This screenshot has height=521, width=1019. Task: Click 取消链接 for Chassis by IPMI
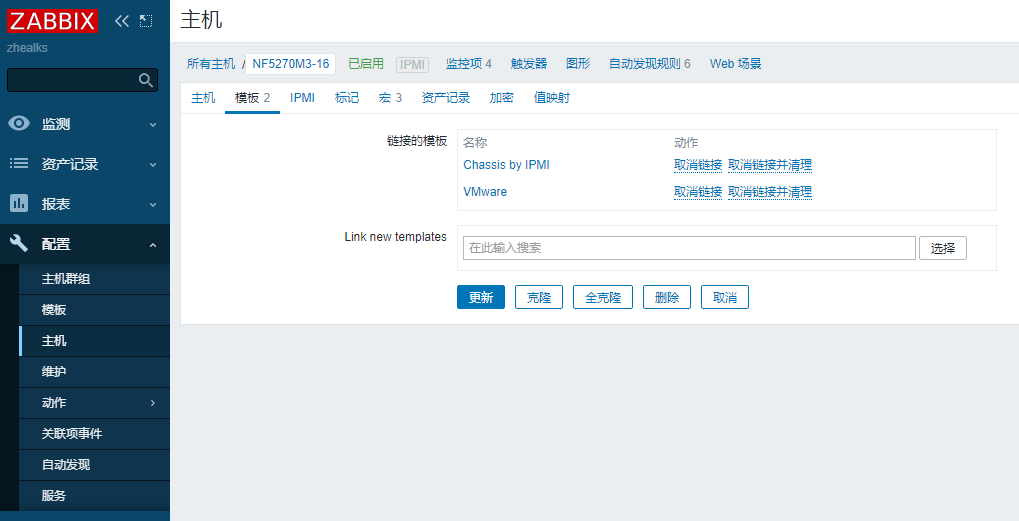click(698, 165)
